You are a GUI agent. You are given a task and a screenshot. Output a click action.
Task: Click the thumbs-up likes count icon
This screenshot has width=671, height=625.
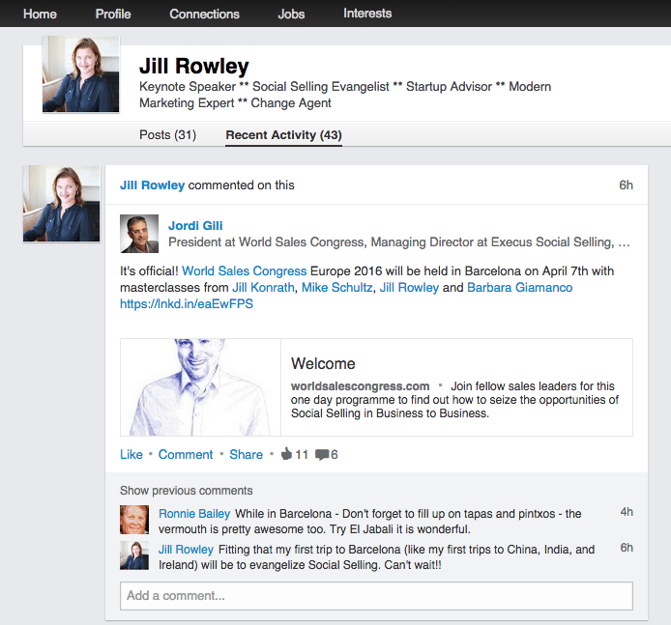click(x=286, y=454)
